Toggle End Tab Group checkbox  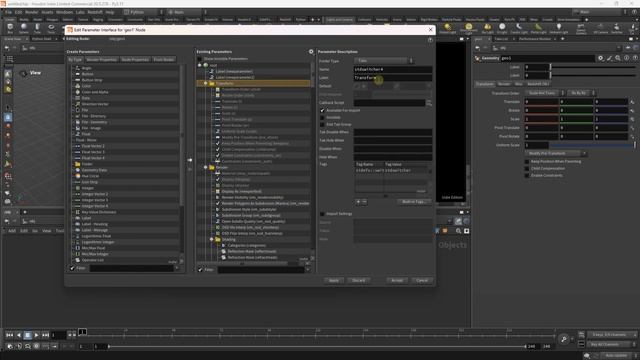pos(322,124)
